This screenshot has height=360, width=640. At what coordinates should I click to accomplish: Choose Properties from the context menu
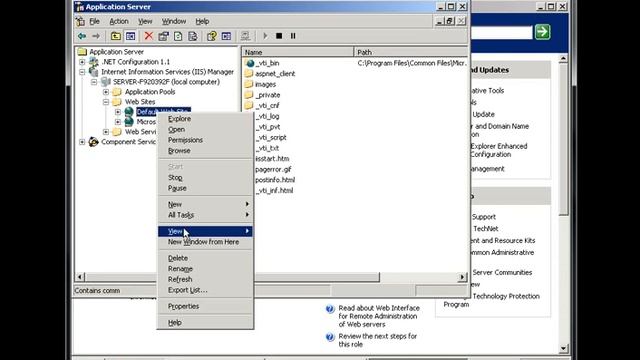[x=205, y=306]
